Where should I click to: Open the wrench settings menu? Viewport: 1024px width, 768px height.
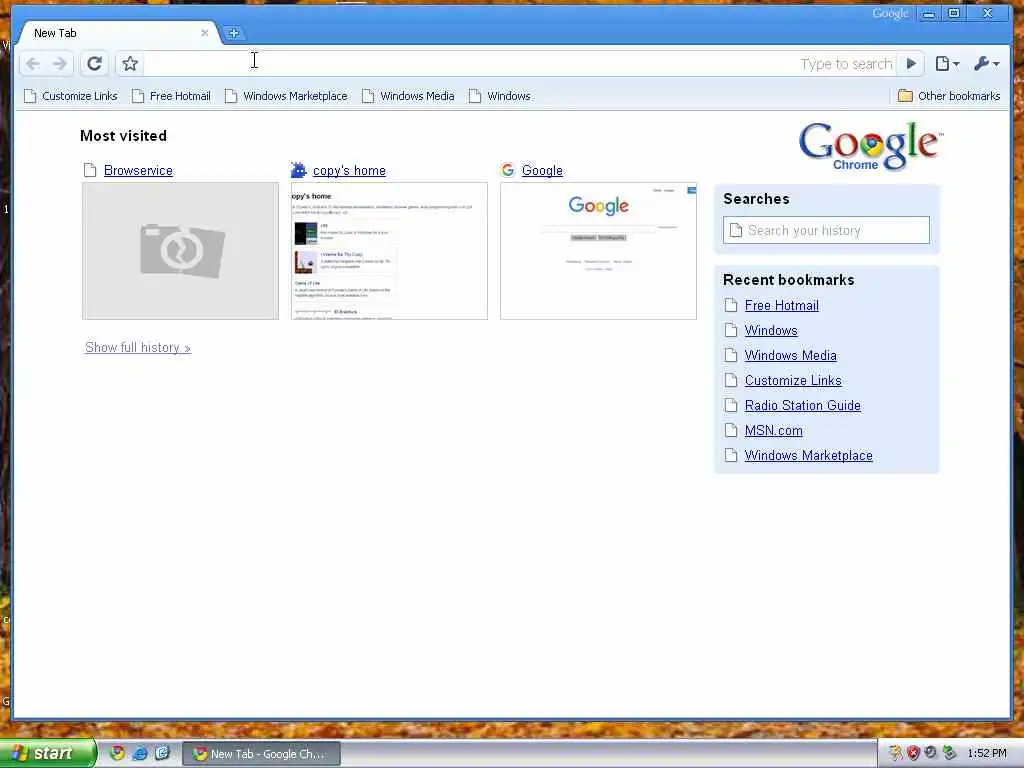[986, 63]
